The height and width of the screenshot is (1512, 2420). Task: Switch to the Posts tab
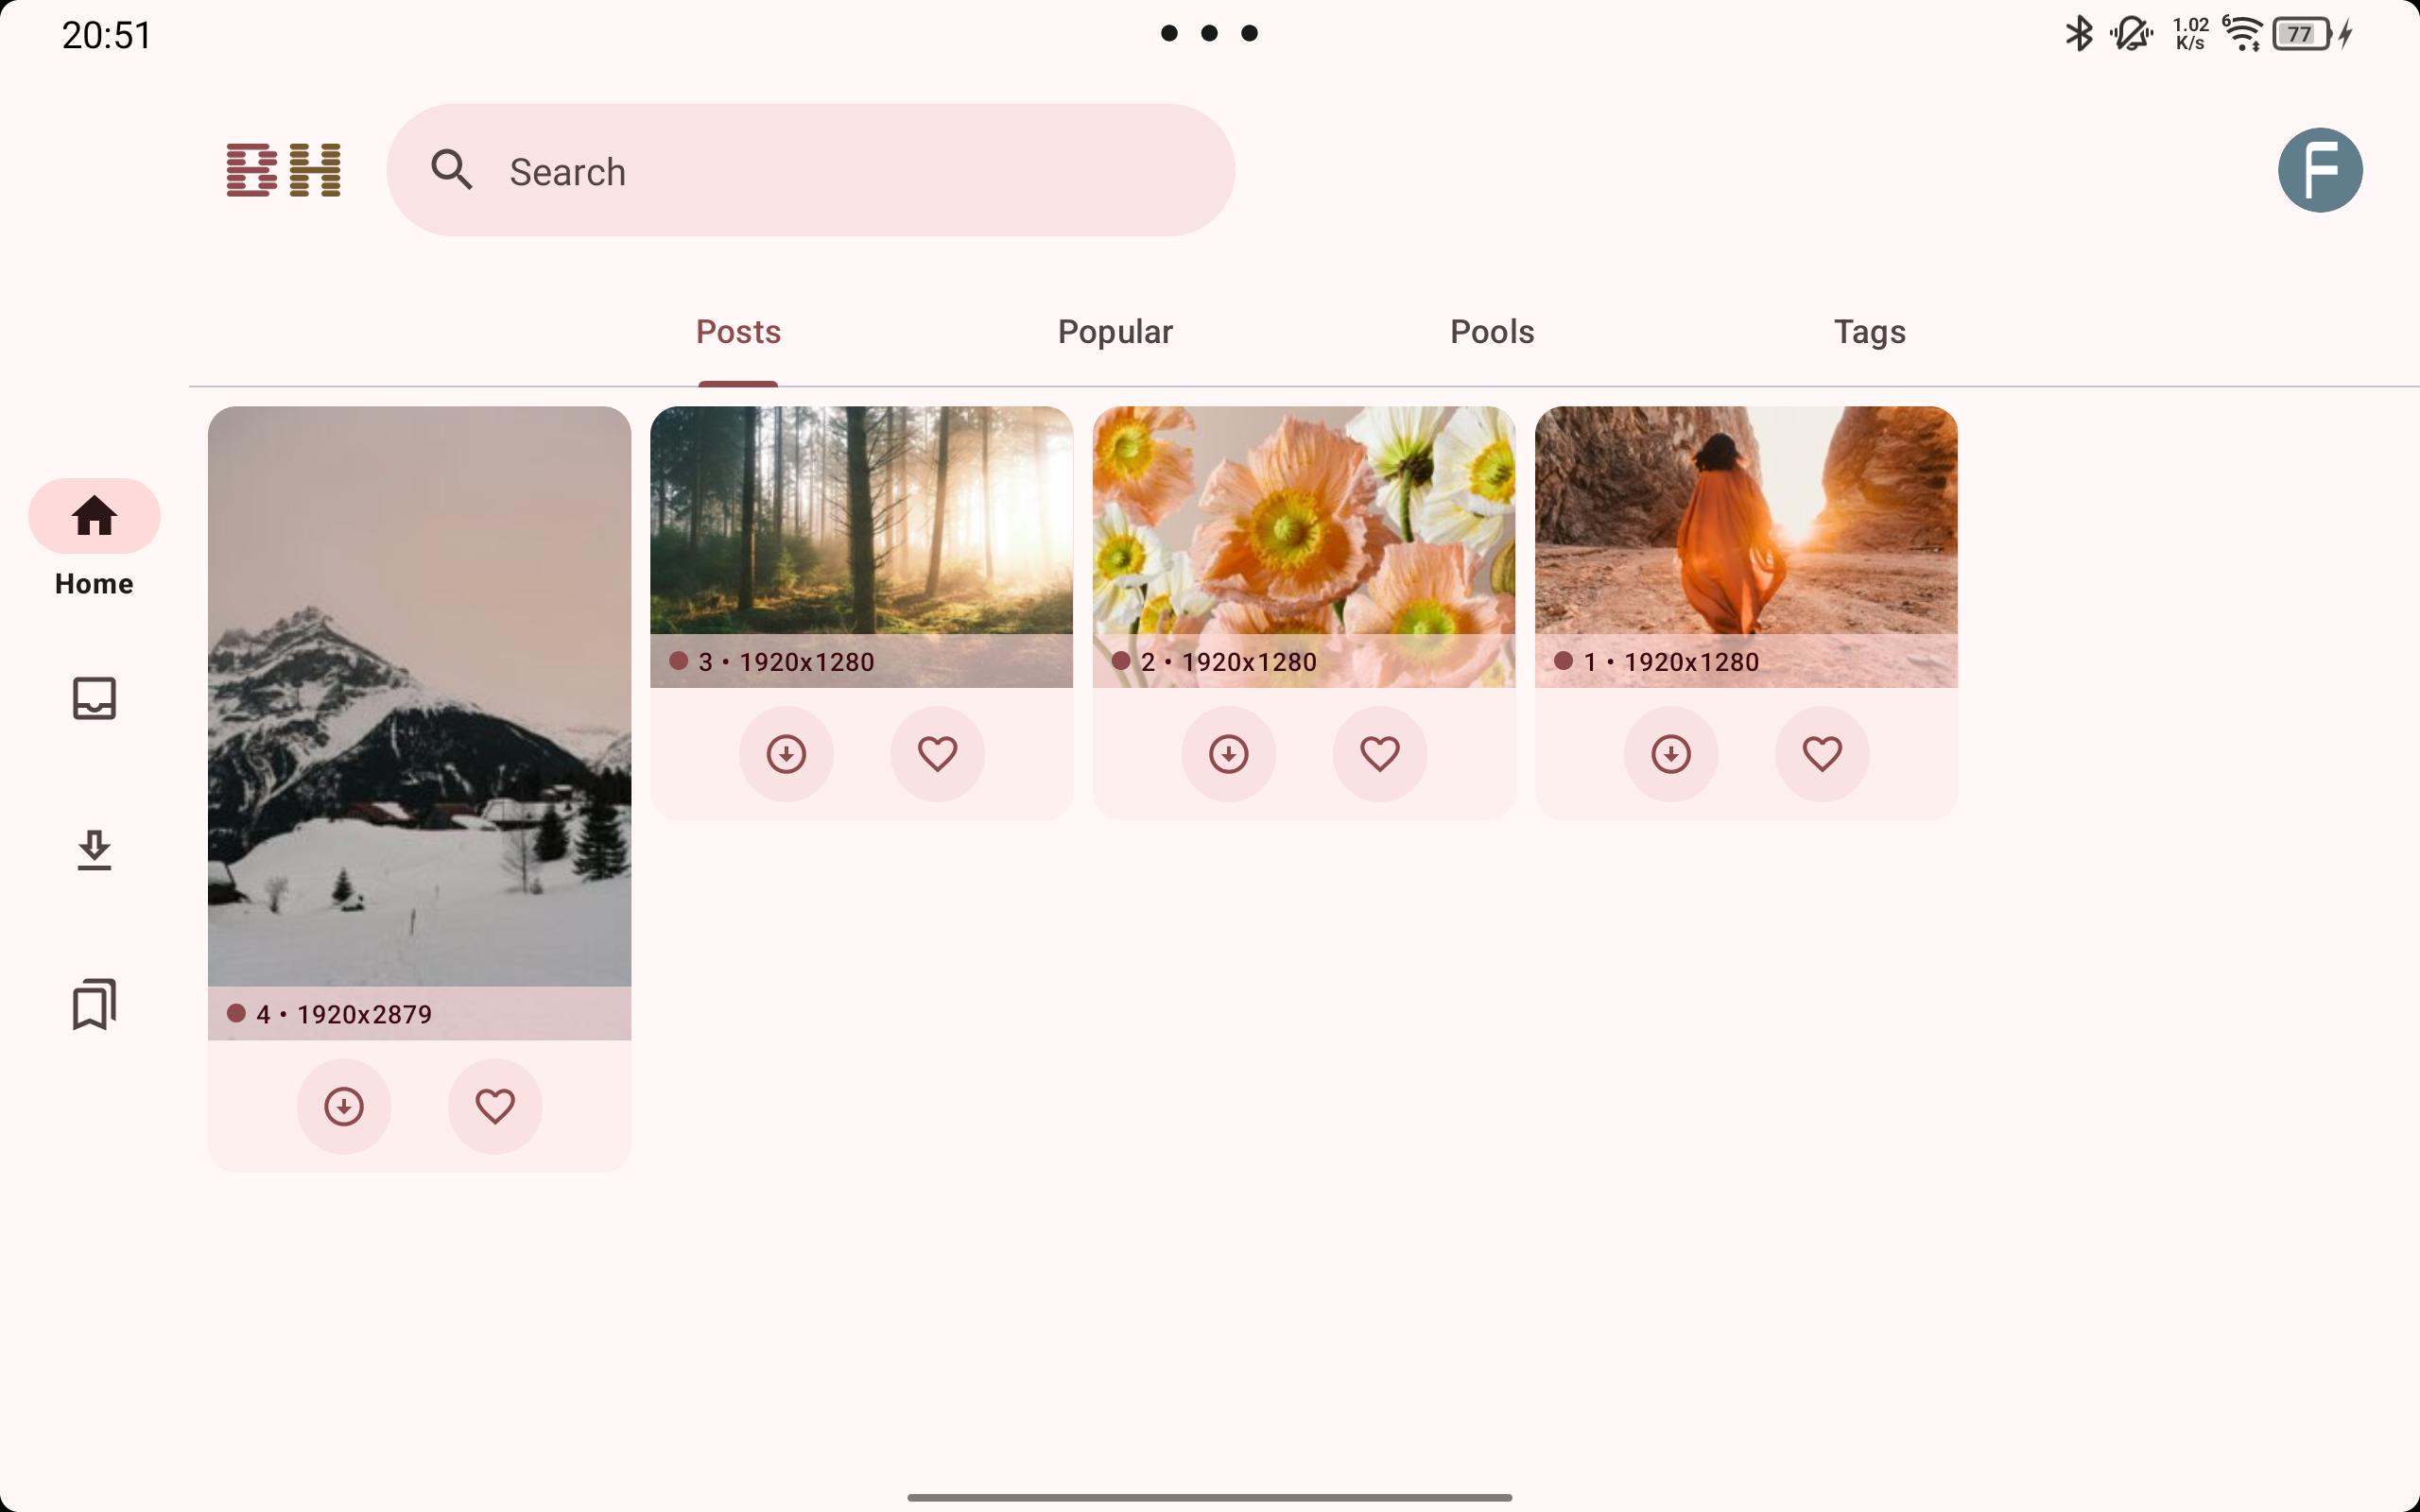click(738, 332)
